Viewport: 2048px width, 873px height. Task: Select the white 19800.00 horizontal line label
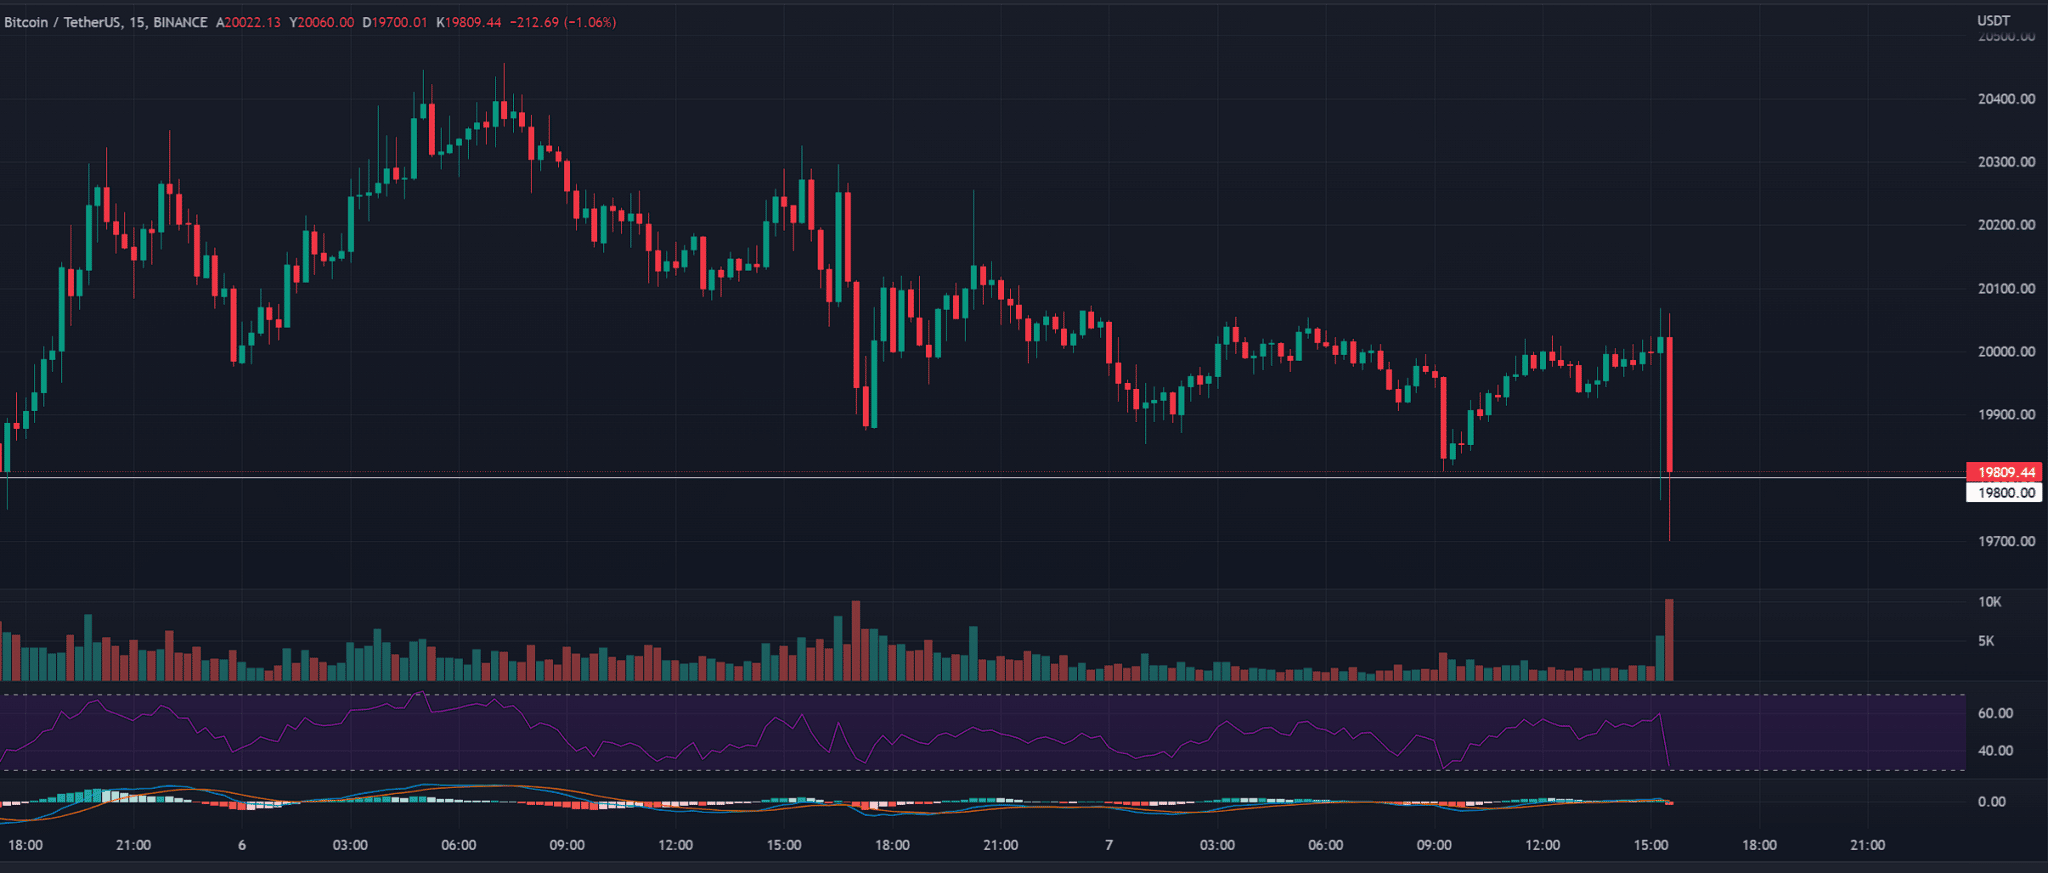point(2003,492)
